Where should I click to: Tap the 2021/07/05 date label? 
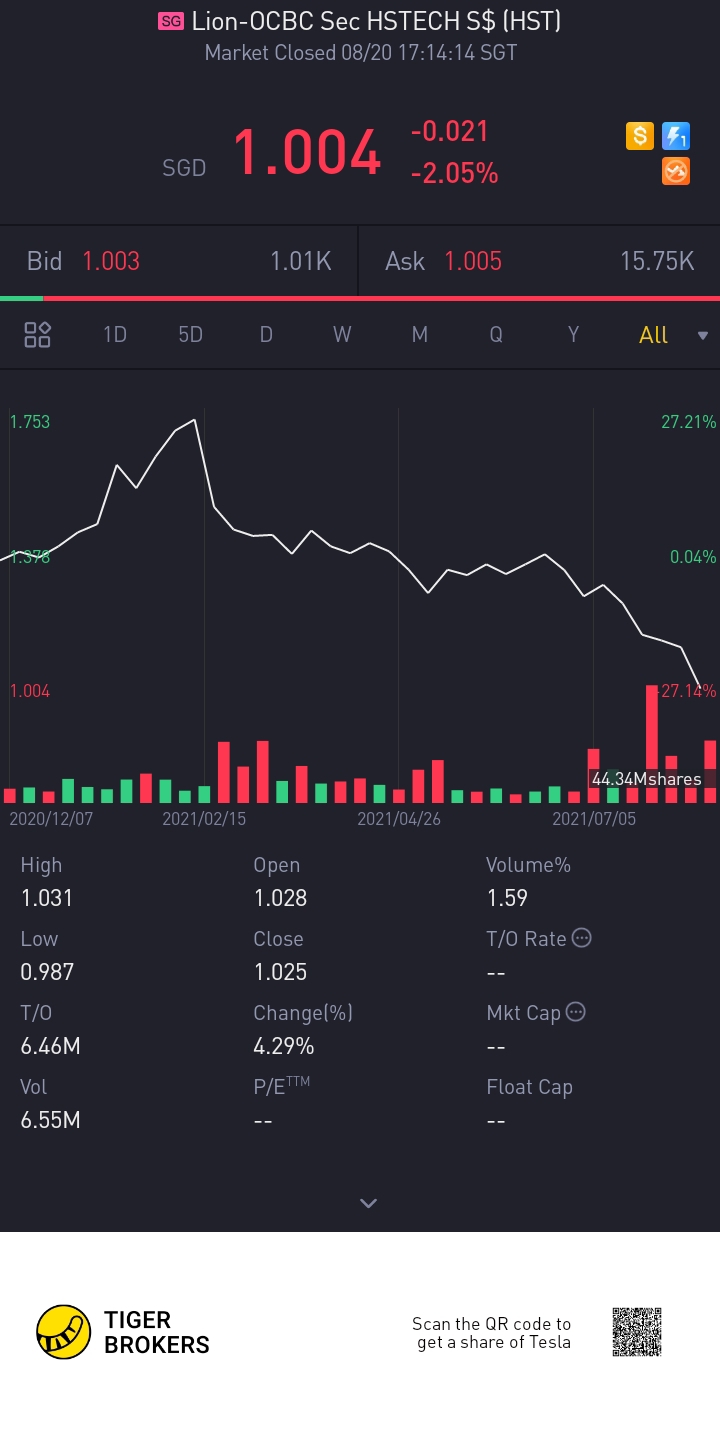coord(594,819)
